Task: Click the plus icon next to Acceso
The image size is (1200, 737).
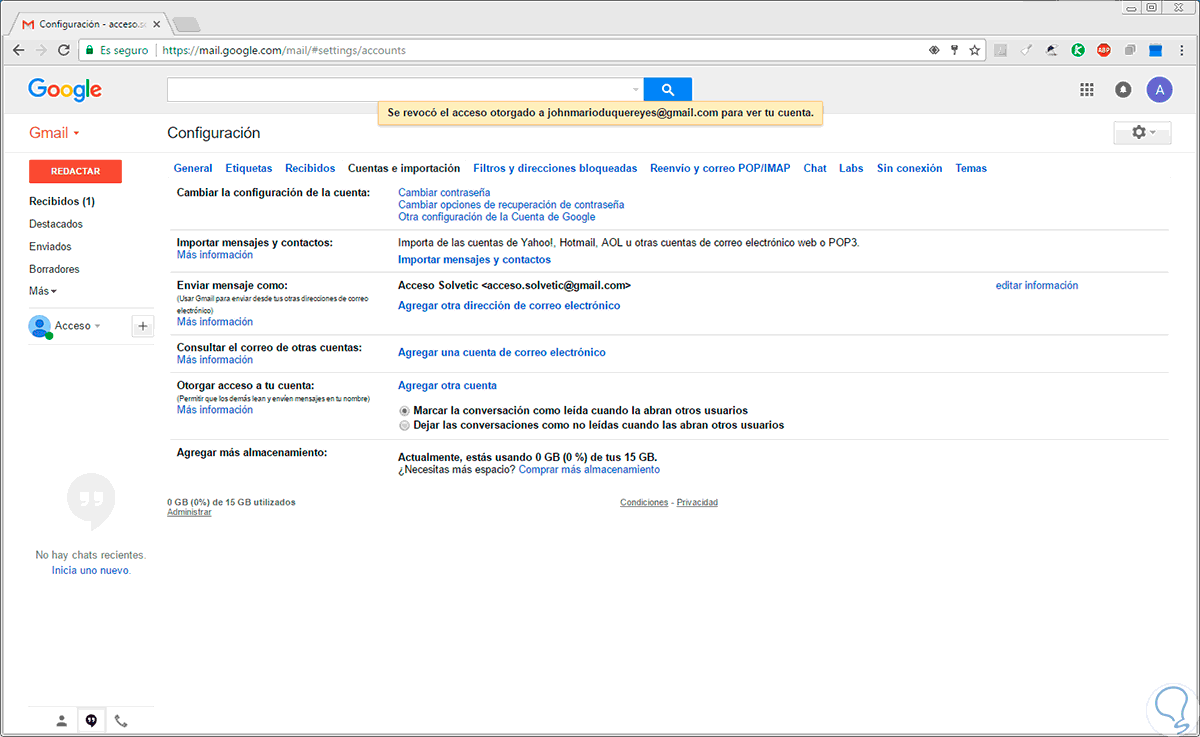Action: [142, 326]
